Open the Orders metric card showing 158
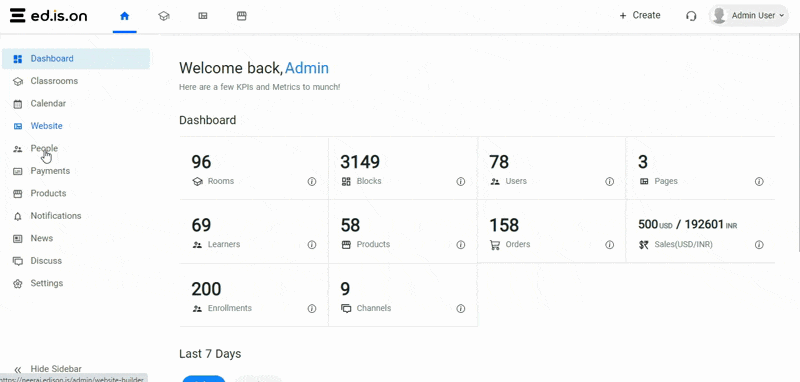The height and width of the screenshot is (382, 800). pyautogui.click(x=552, y=231)
